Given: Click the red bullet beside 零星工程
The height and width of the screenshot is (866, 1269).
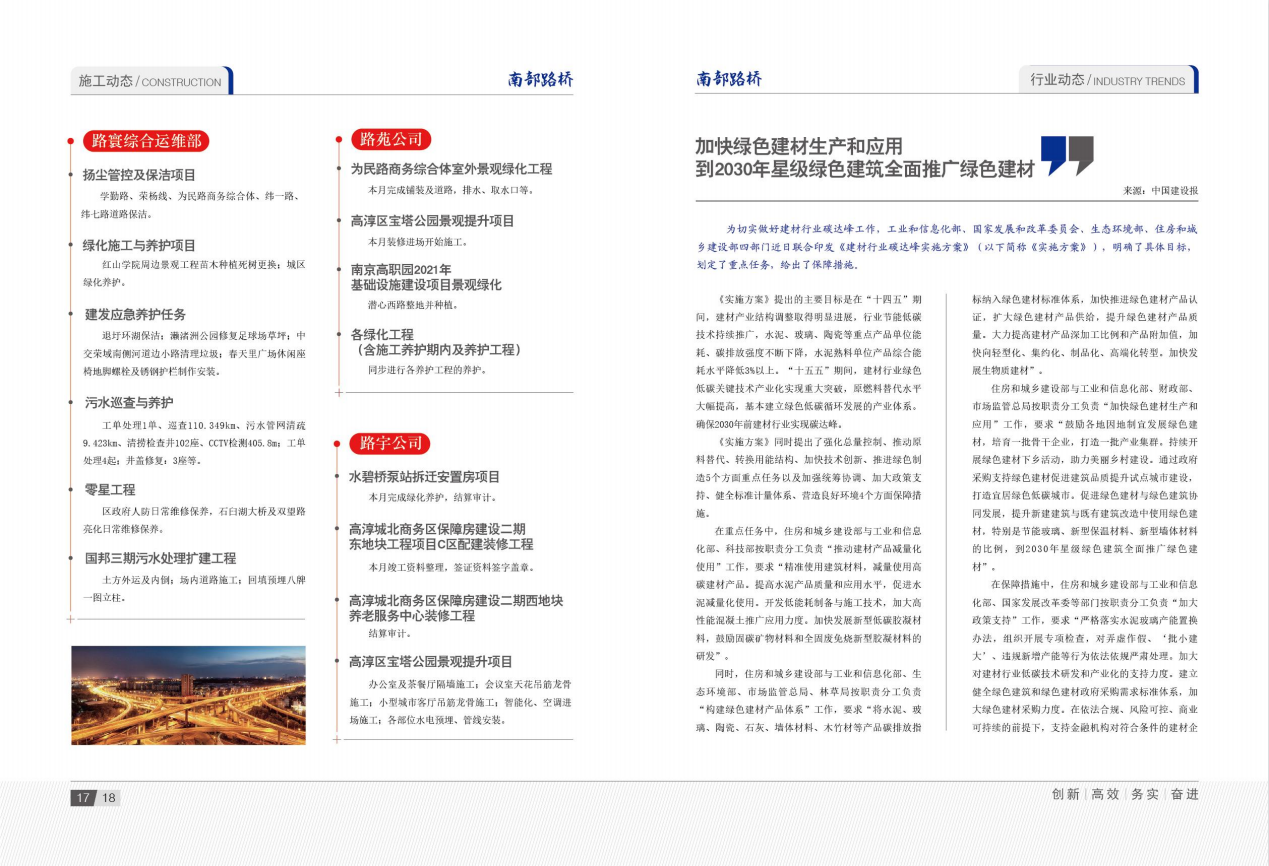Looking at the screenshot, I should point(70,490).
